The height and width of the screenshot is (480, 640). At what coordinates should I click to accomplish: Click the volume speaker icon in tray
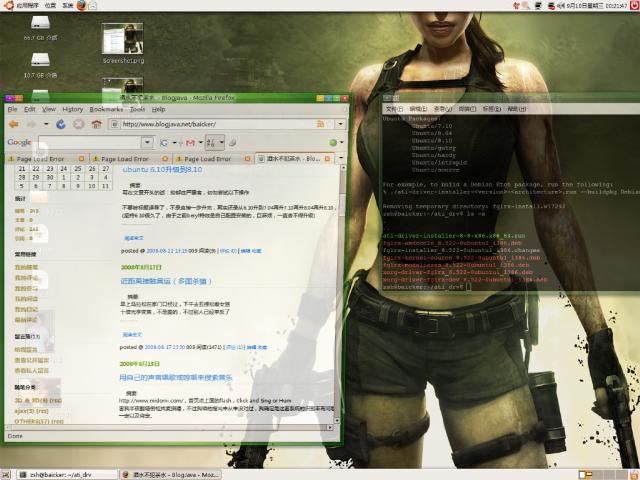click(x=562, y=6)
